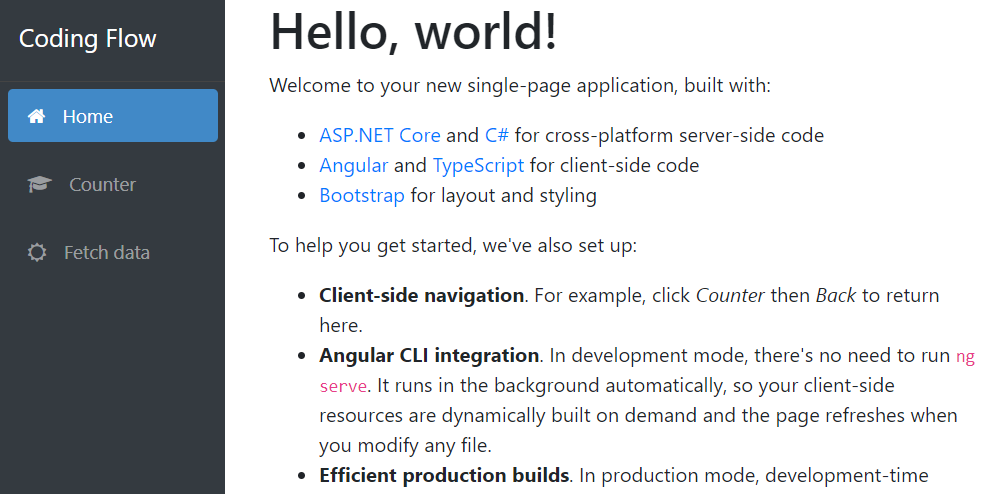Go to Fetch data via sidebar label
Image resolution: width=1000 pixels, height=494 pixels.
(106, 253)
